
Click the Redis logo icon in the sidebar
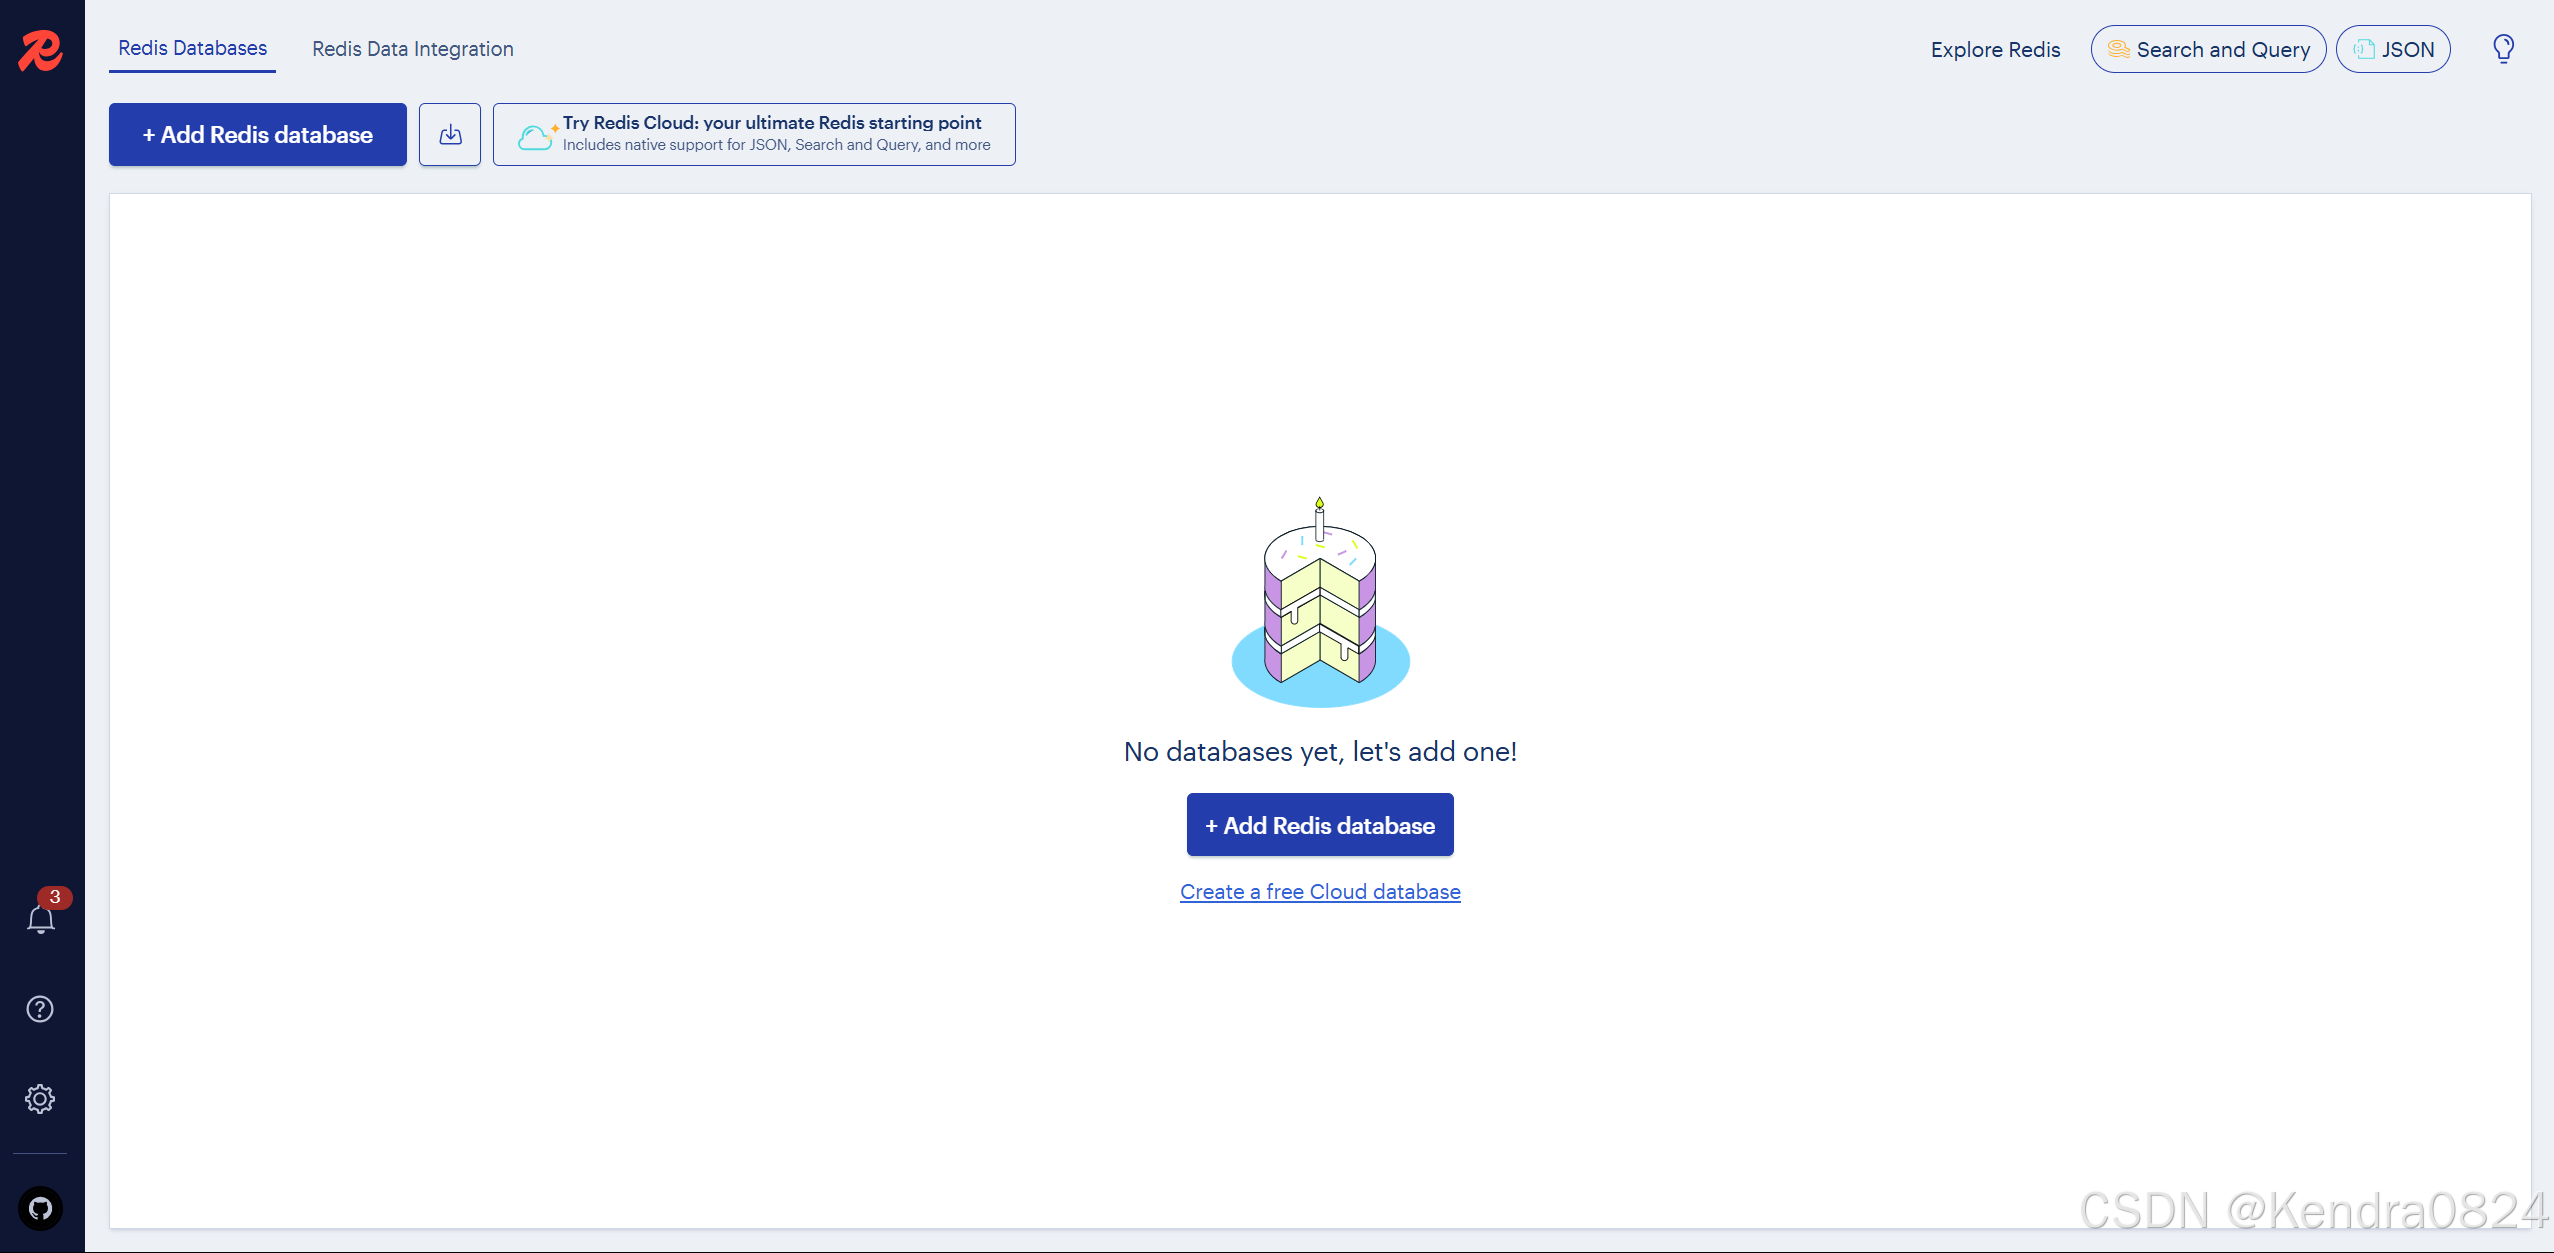41,50
